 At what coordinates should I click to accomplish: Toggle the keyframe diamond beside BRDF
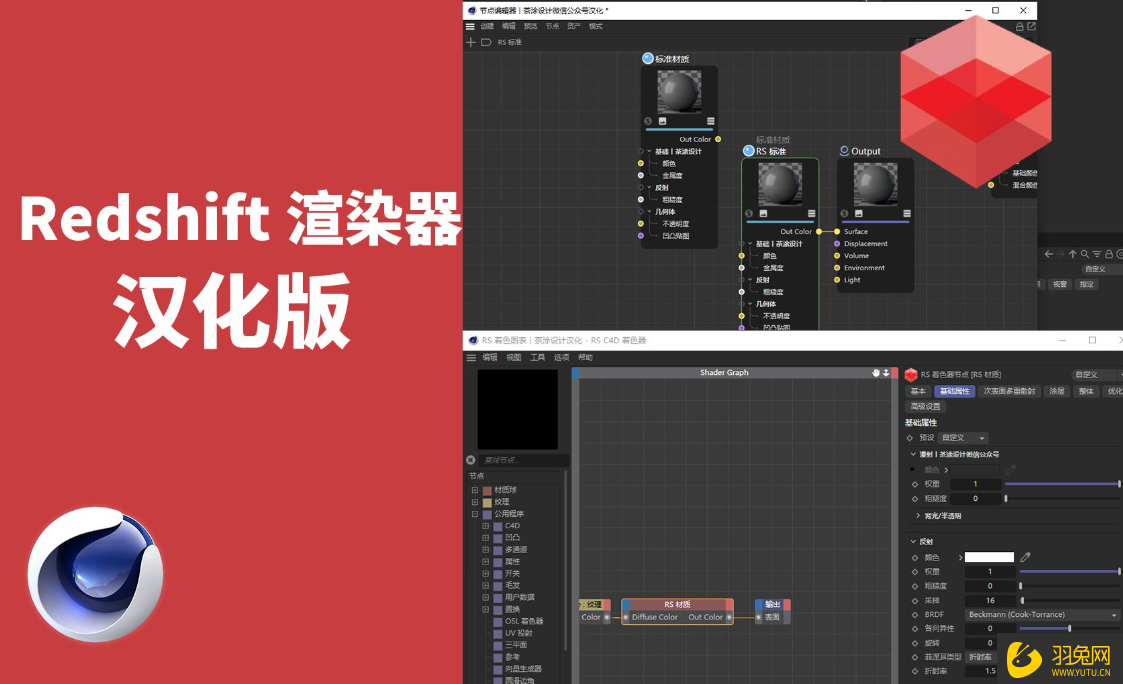click(x=913, y=615)
